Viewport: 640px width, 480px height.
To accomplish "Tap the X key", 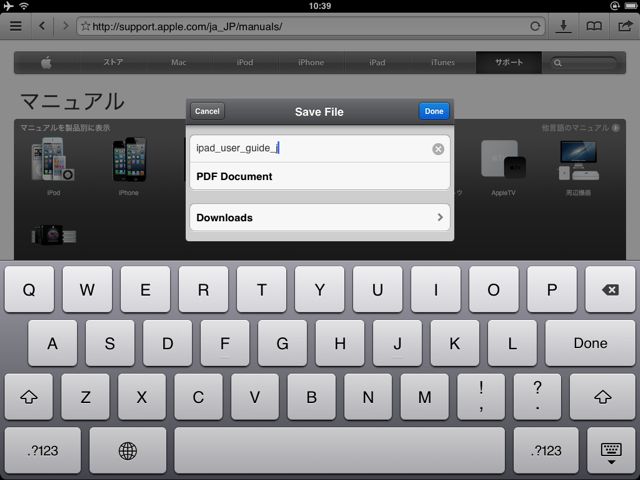I will pyautogui.click(x=142, y=397).
